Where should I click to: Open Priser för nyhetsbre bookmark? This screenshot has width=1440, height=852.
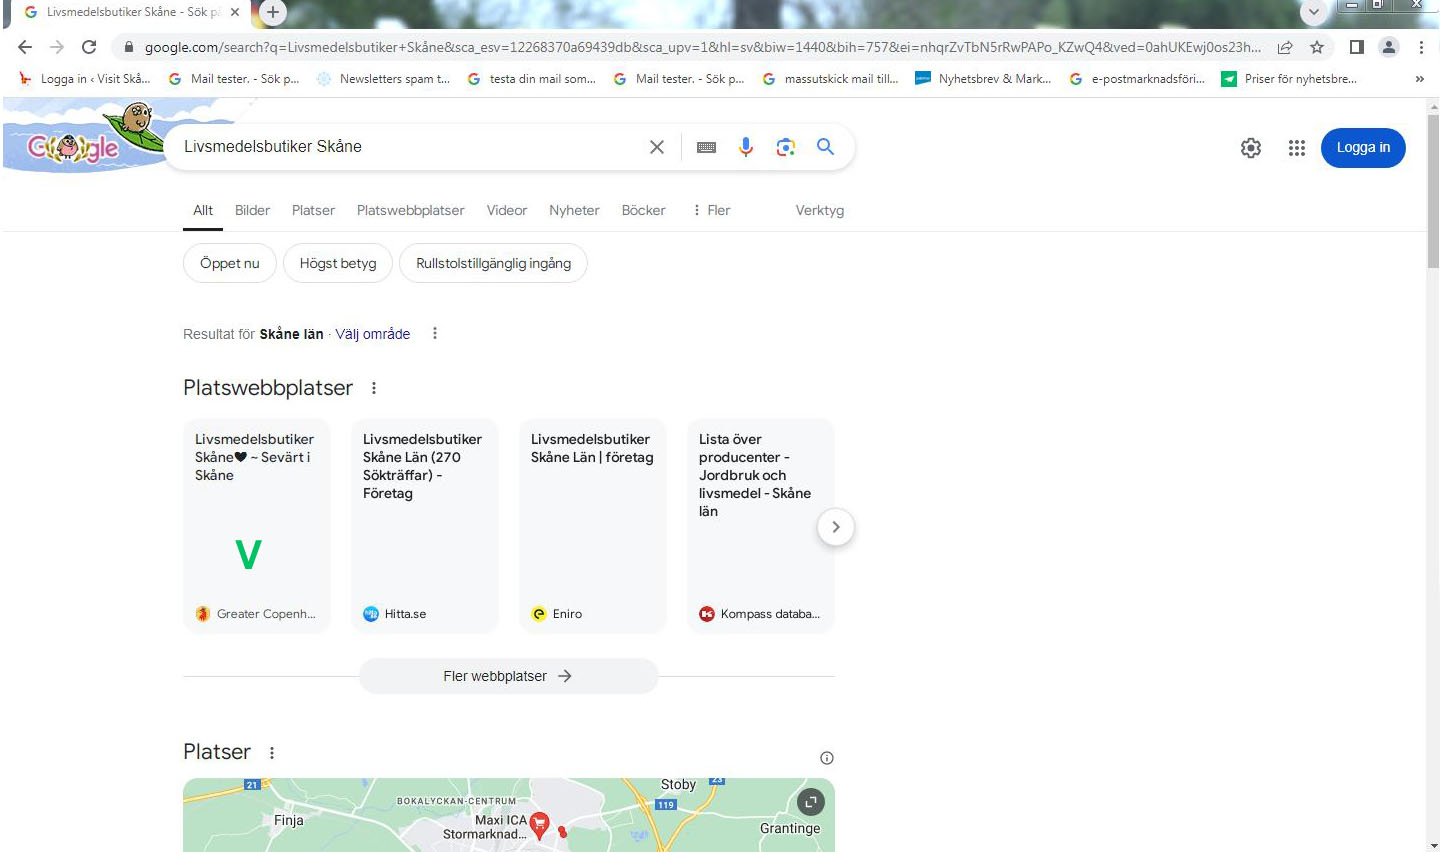1289,78
